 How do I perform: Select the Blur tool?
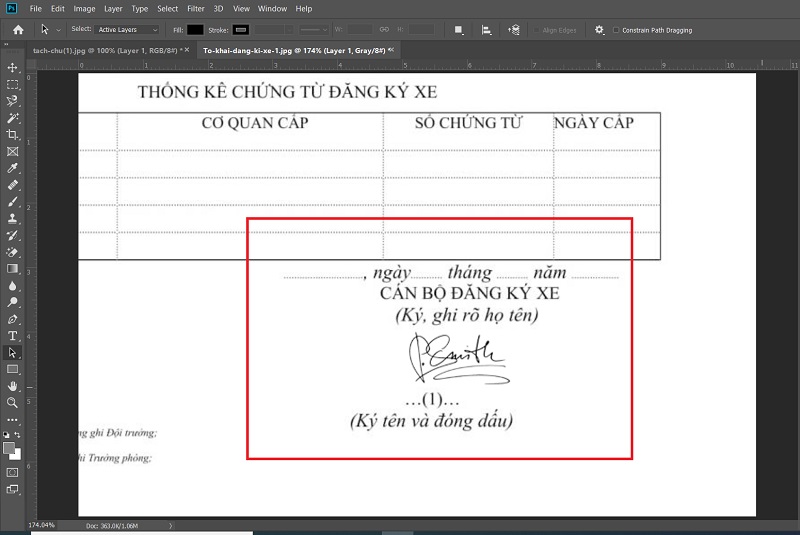pyautogui.click(x=12, y=286)
